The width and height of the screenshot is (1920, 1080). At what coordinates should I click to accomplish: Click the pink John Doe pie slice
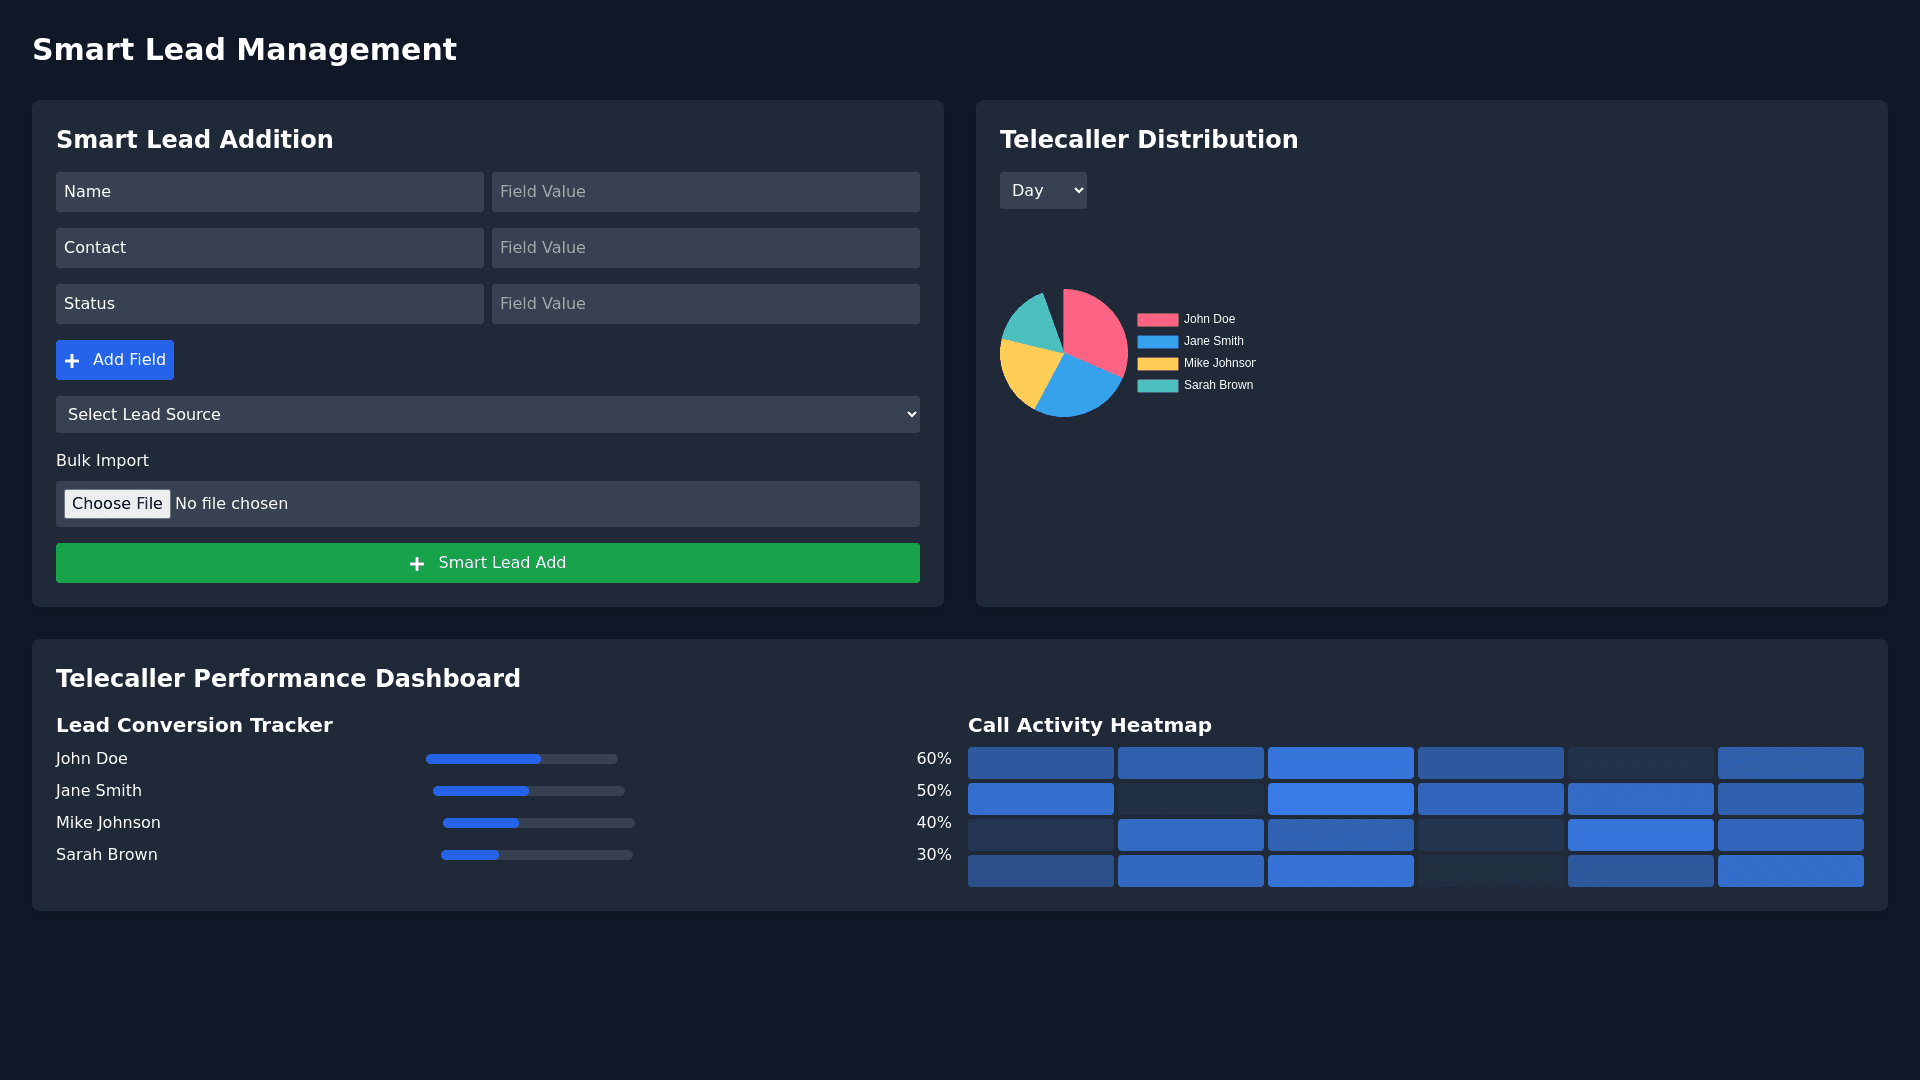pos(1095,328)
